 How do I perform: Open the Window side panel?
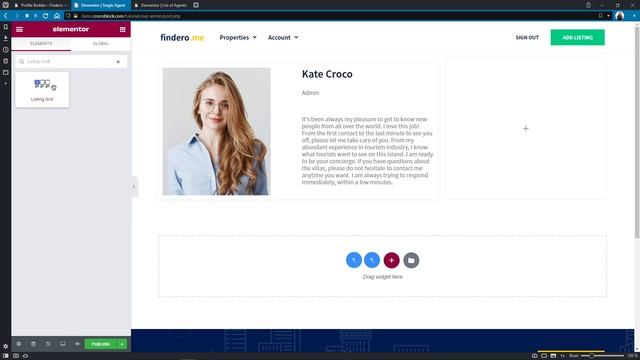(x=5, y=73)
